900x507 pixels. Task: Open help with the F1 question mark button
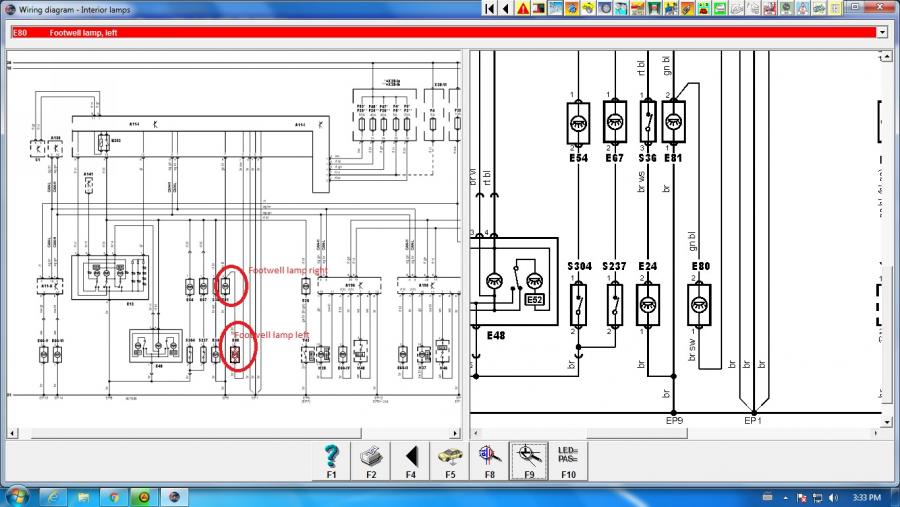[331, 460]
